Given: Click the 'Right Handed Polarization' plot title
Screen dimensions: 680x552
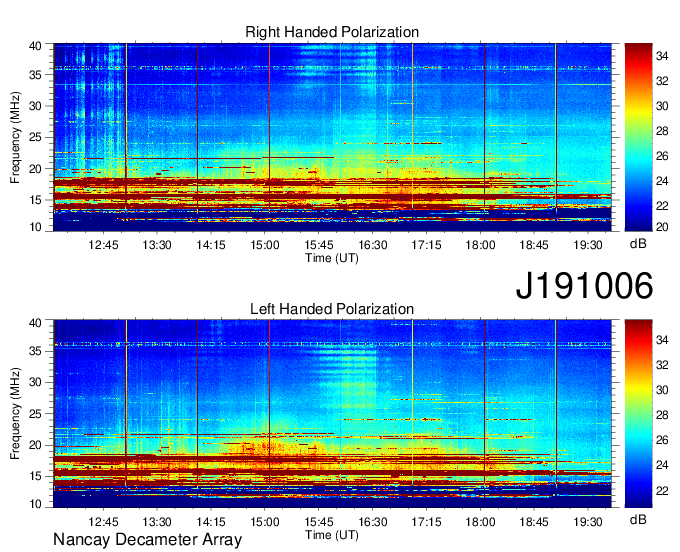Looking at the screenshot, I should (x=332, y=32).
